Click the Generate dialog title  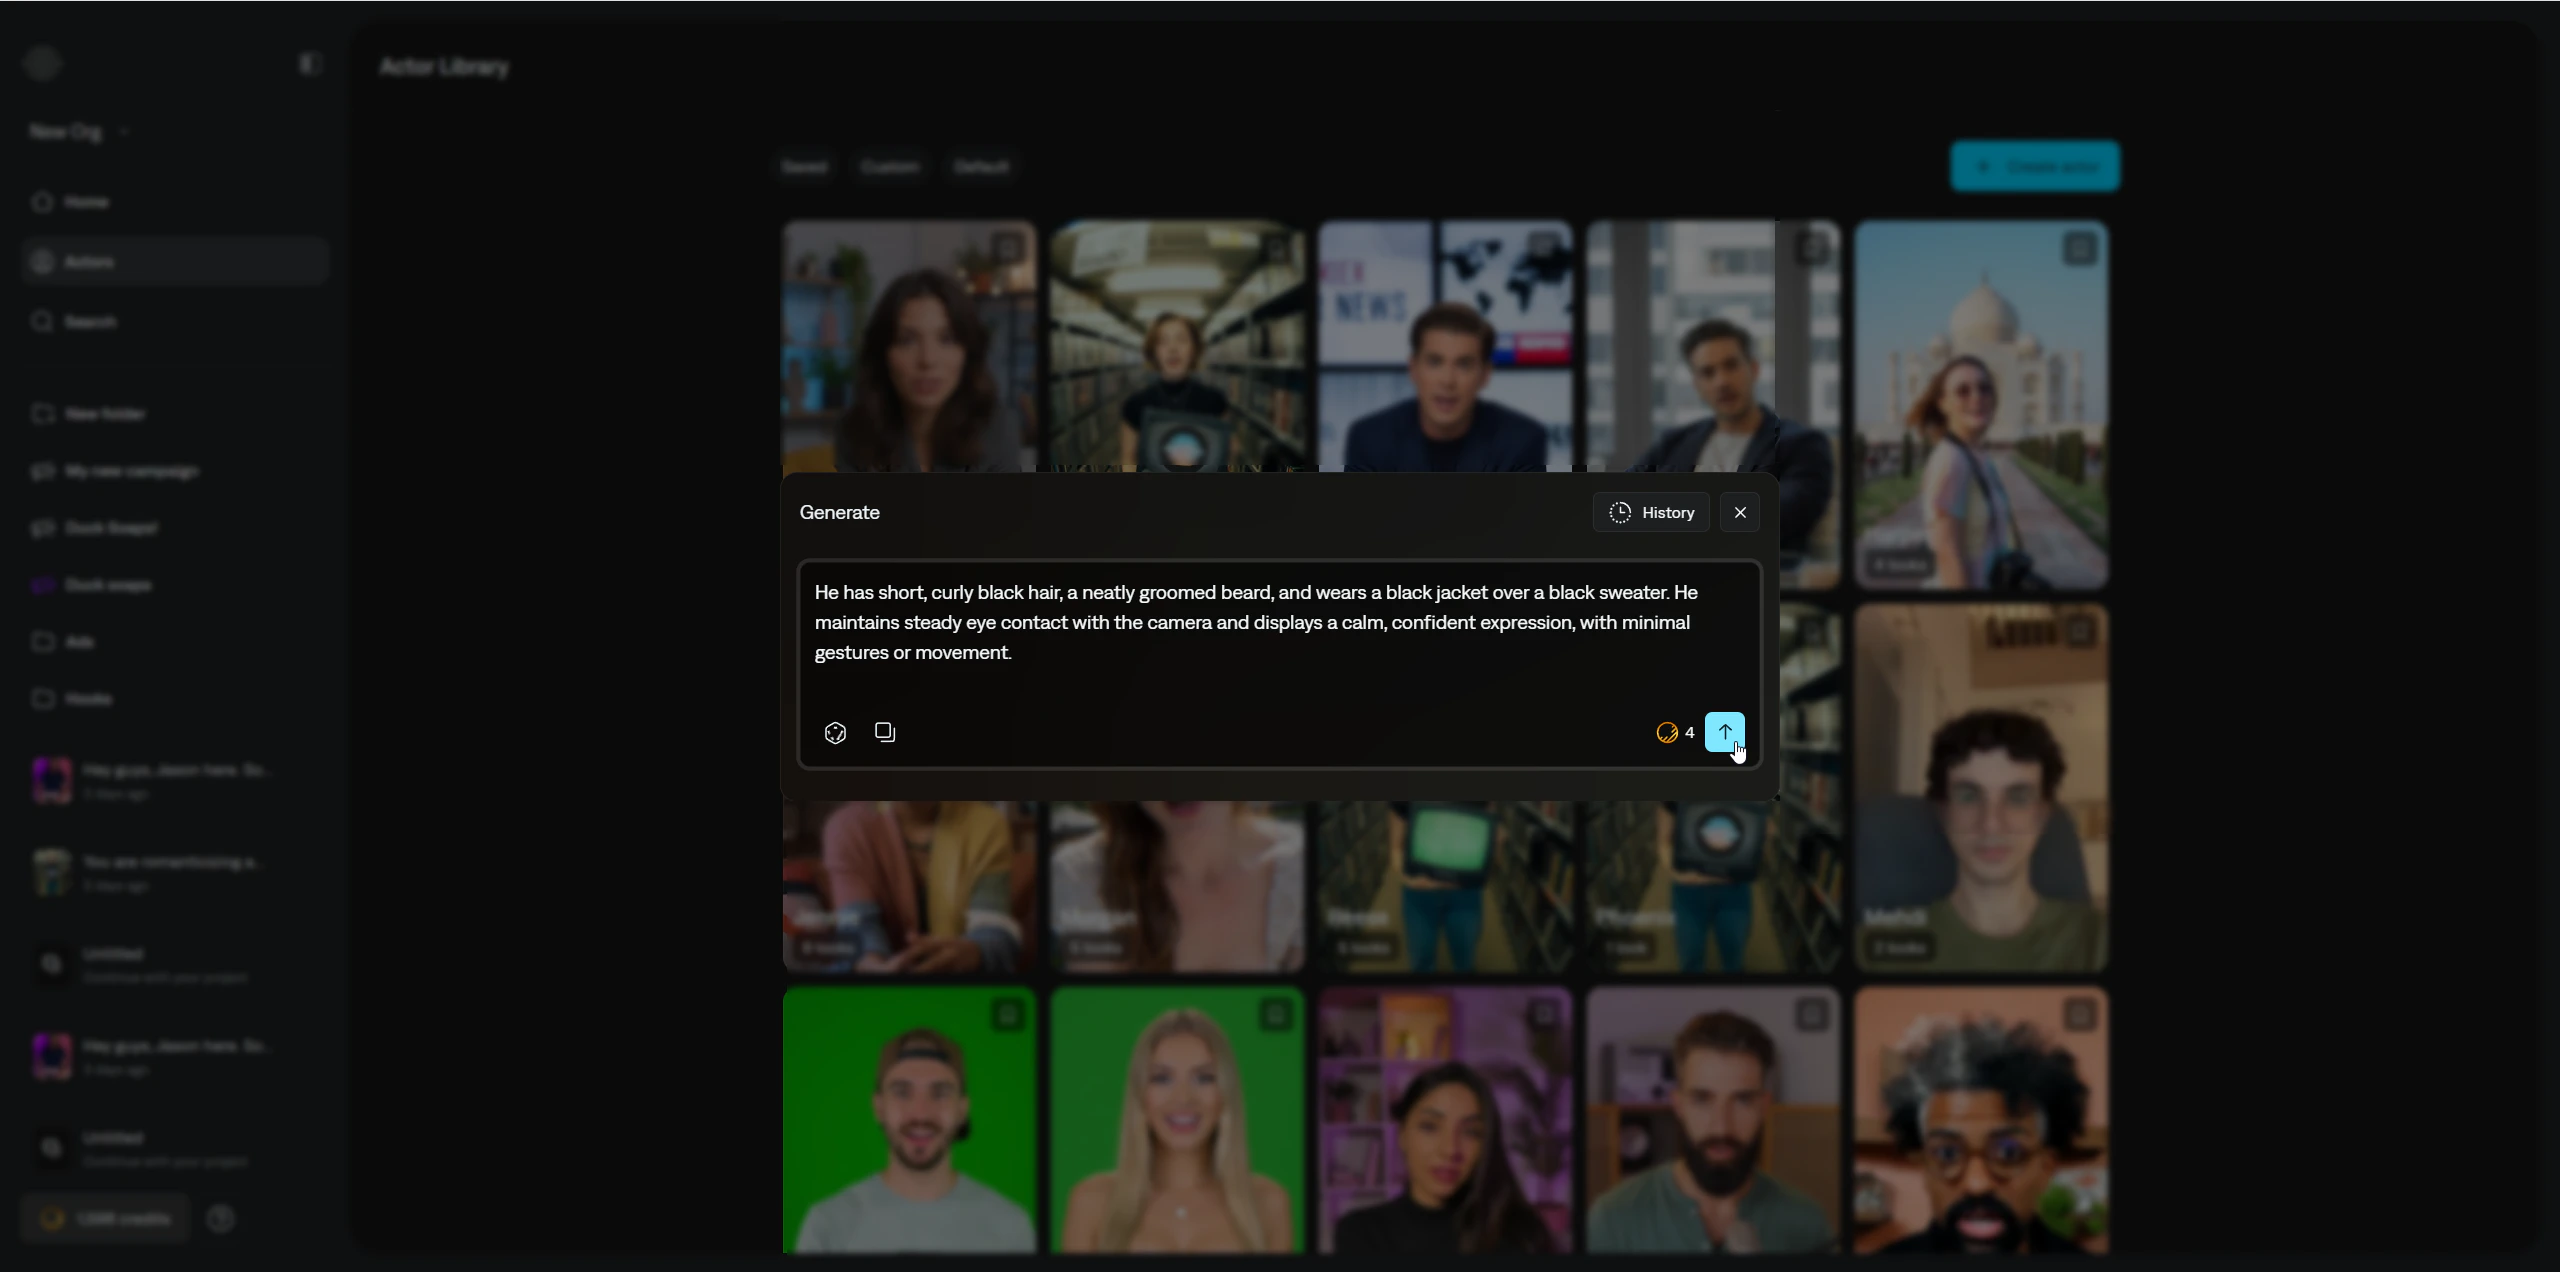coord(839,512)
